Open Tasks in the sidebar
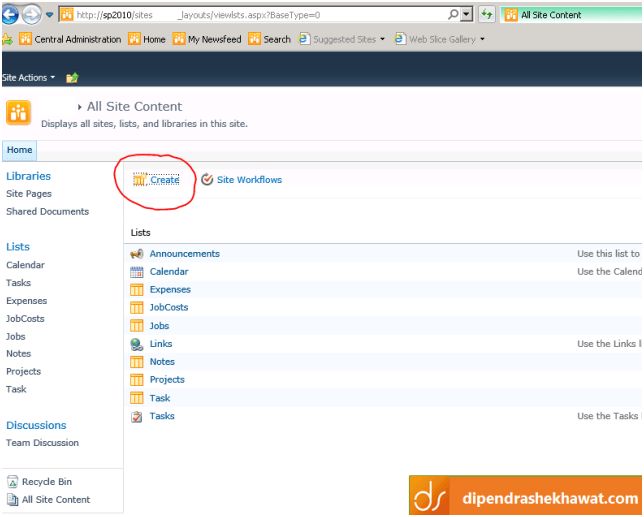The image size is (644, 517). [x=18, y=283]
